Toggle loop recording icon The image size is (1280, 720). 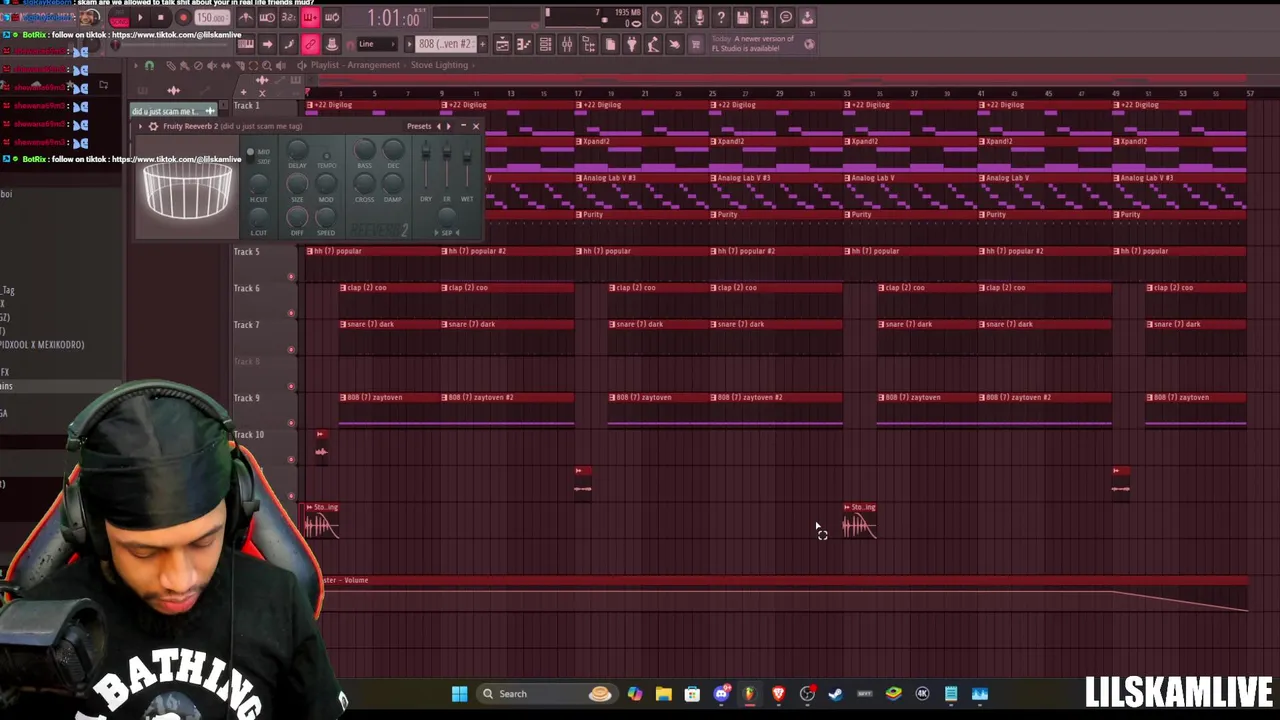coord(332,17)
